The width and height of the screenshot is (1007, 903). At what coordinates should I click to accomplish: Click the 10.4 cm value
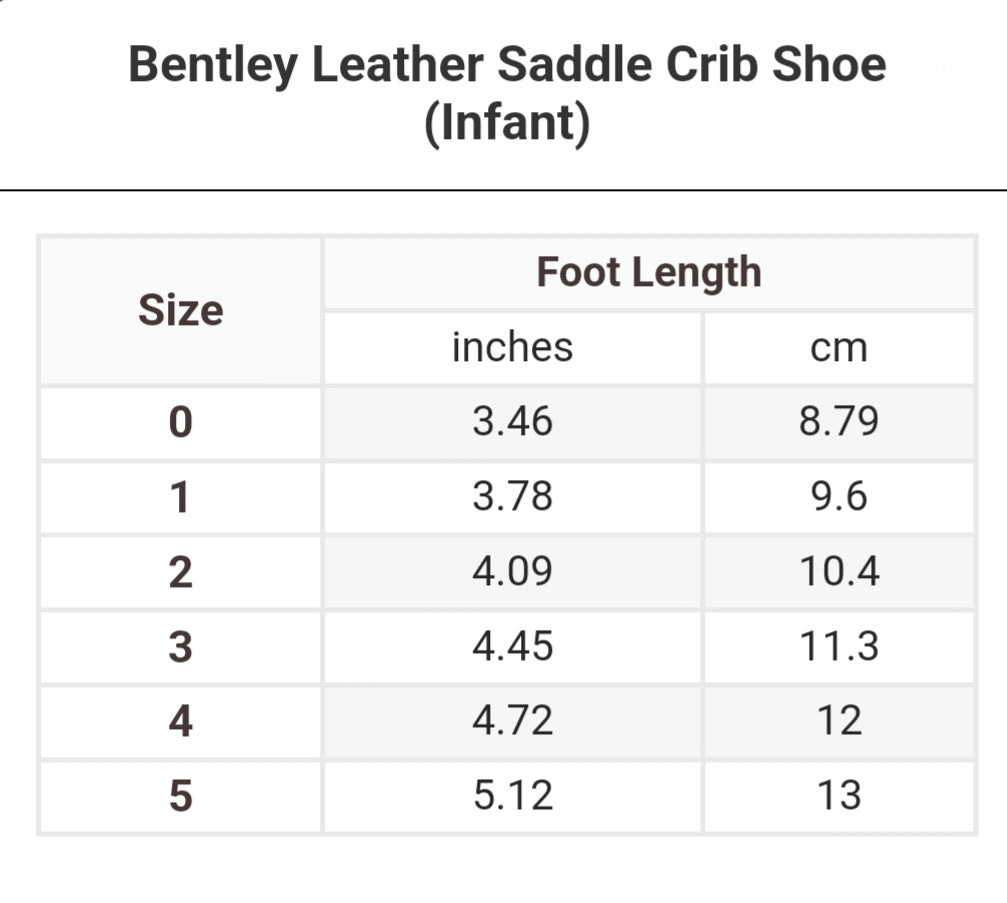(x=838, y=572)
